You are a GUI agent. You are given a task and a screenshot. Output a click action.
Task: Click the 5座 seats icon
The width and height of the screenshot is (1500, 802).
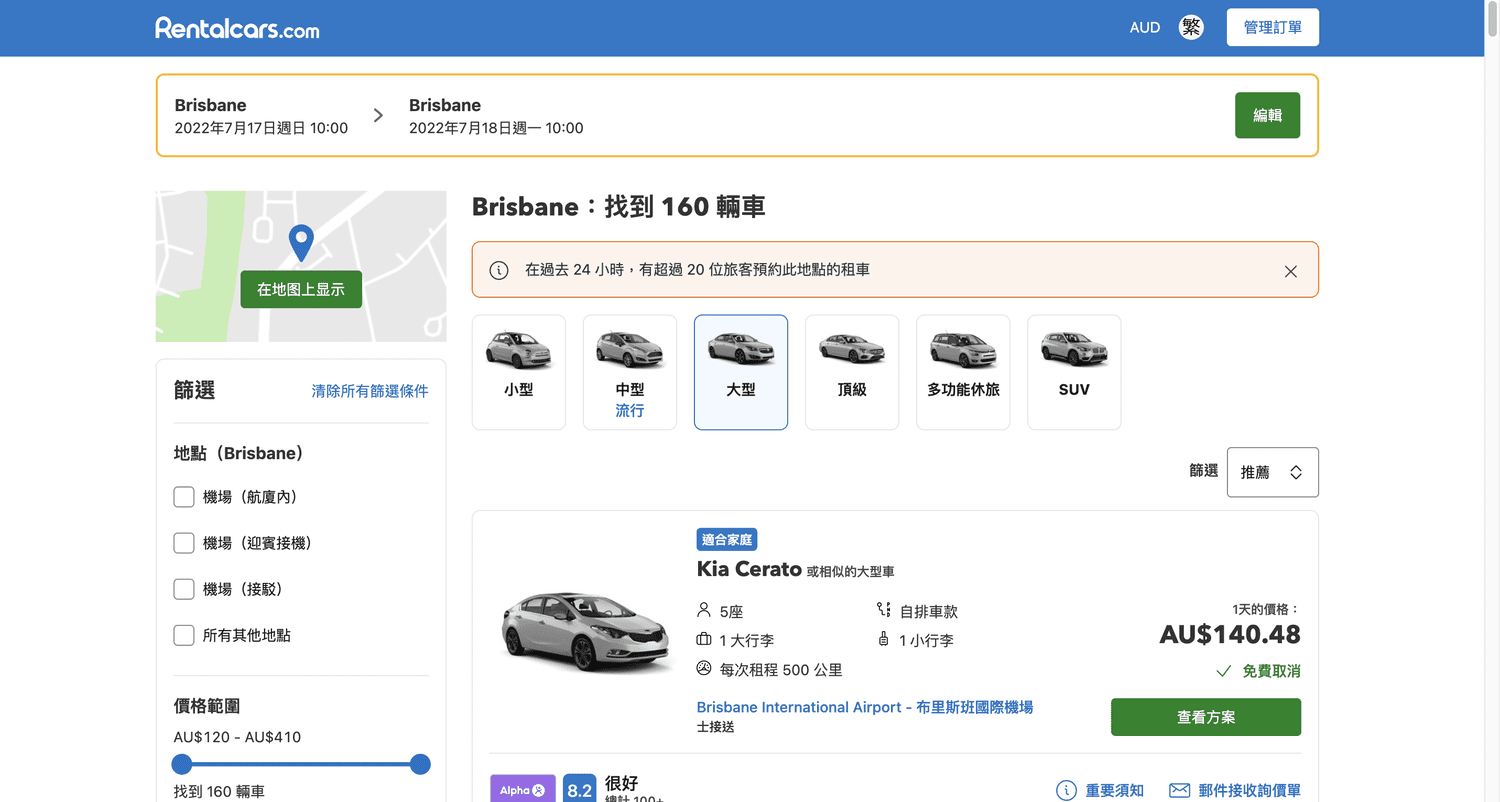704,610
